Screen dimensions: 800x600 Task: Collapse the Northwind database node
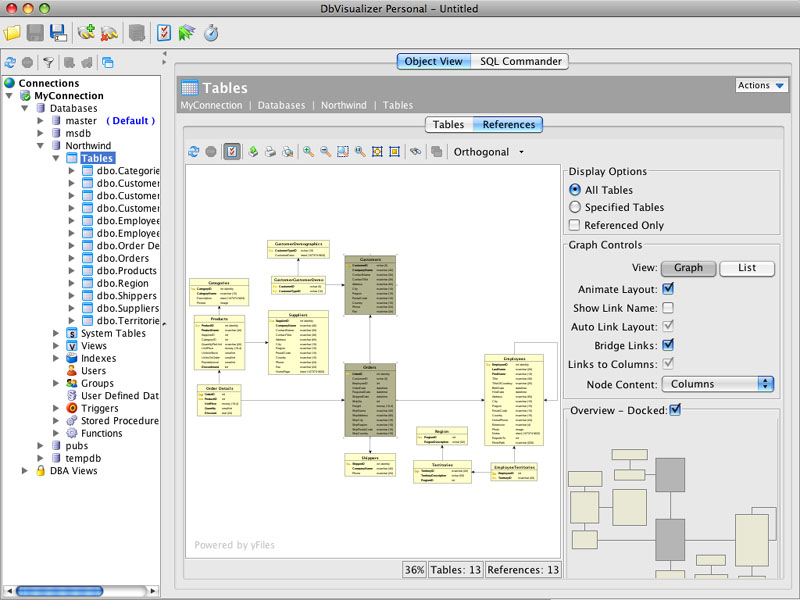(40, 145)
